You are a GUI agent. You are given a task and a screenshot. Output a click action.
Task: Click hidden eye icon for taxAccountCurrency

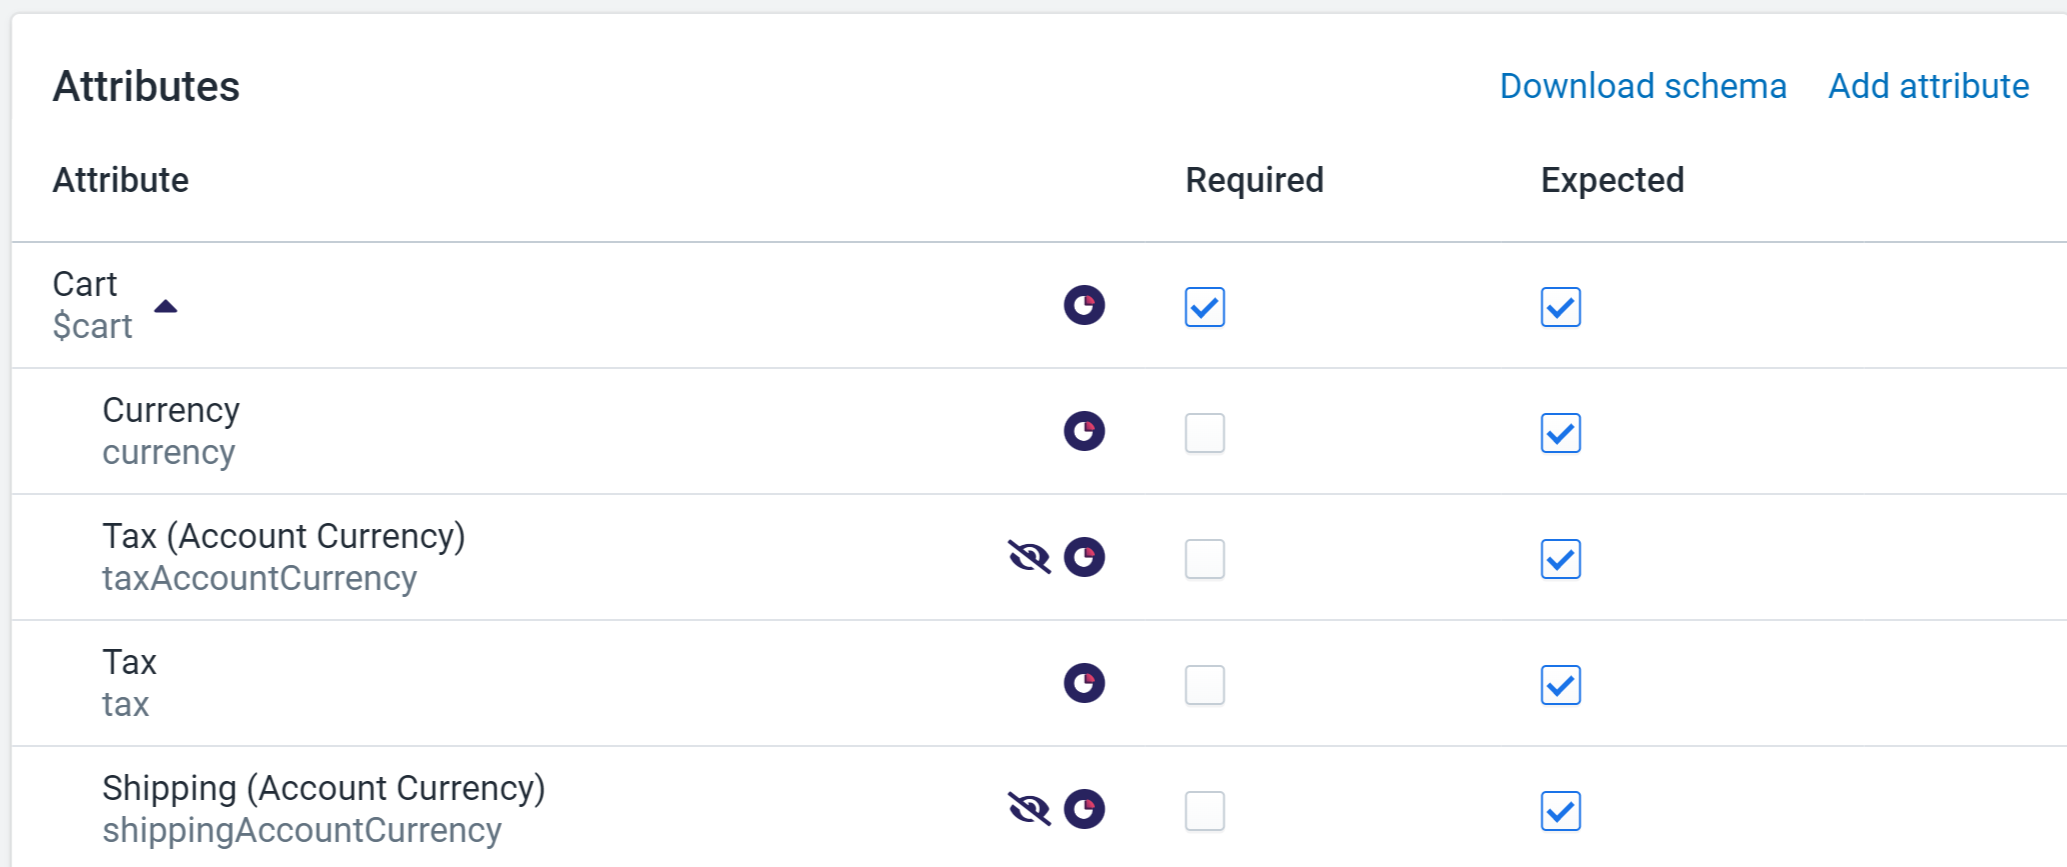tap(1029, 557)
